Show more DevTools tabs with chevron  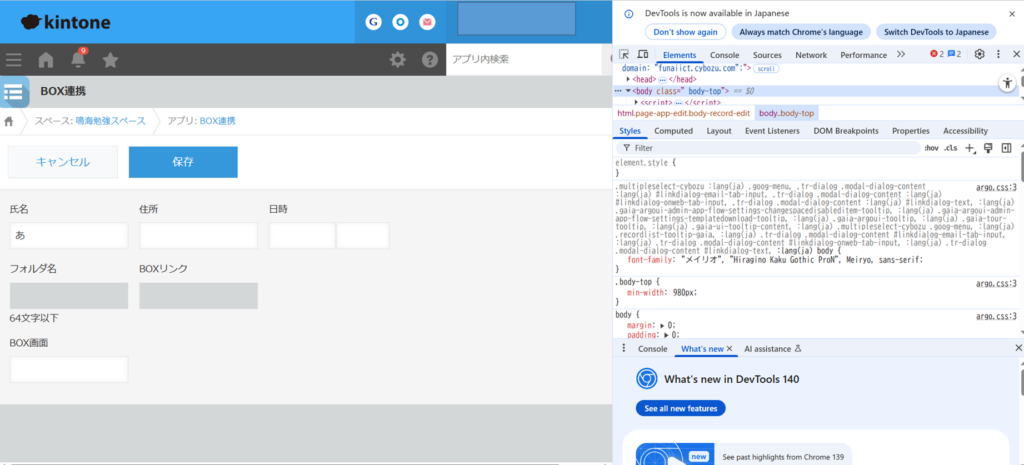[x=901, y=55]
